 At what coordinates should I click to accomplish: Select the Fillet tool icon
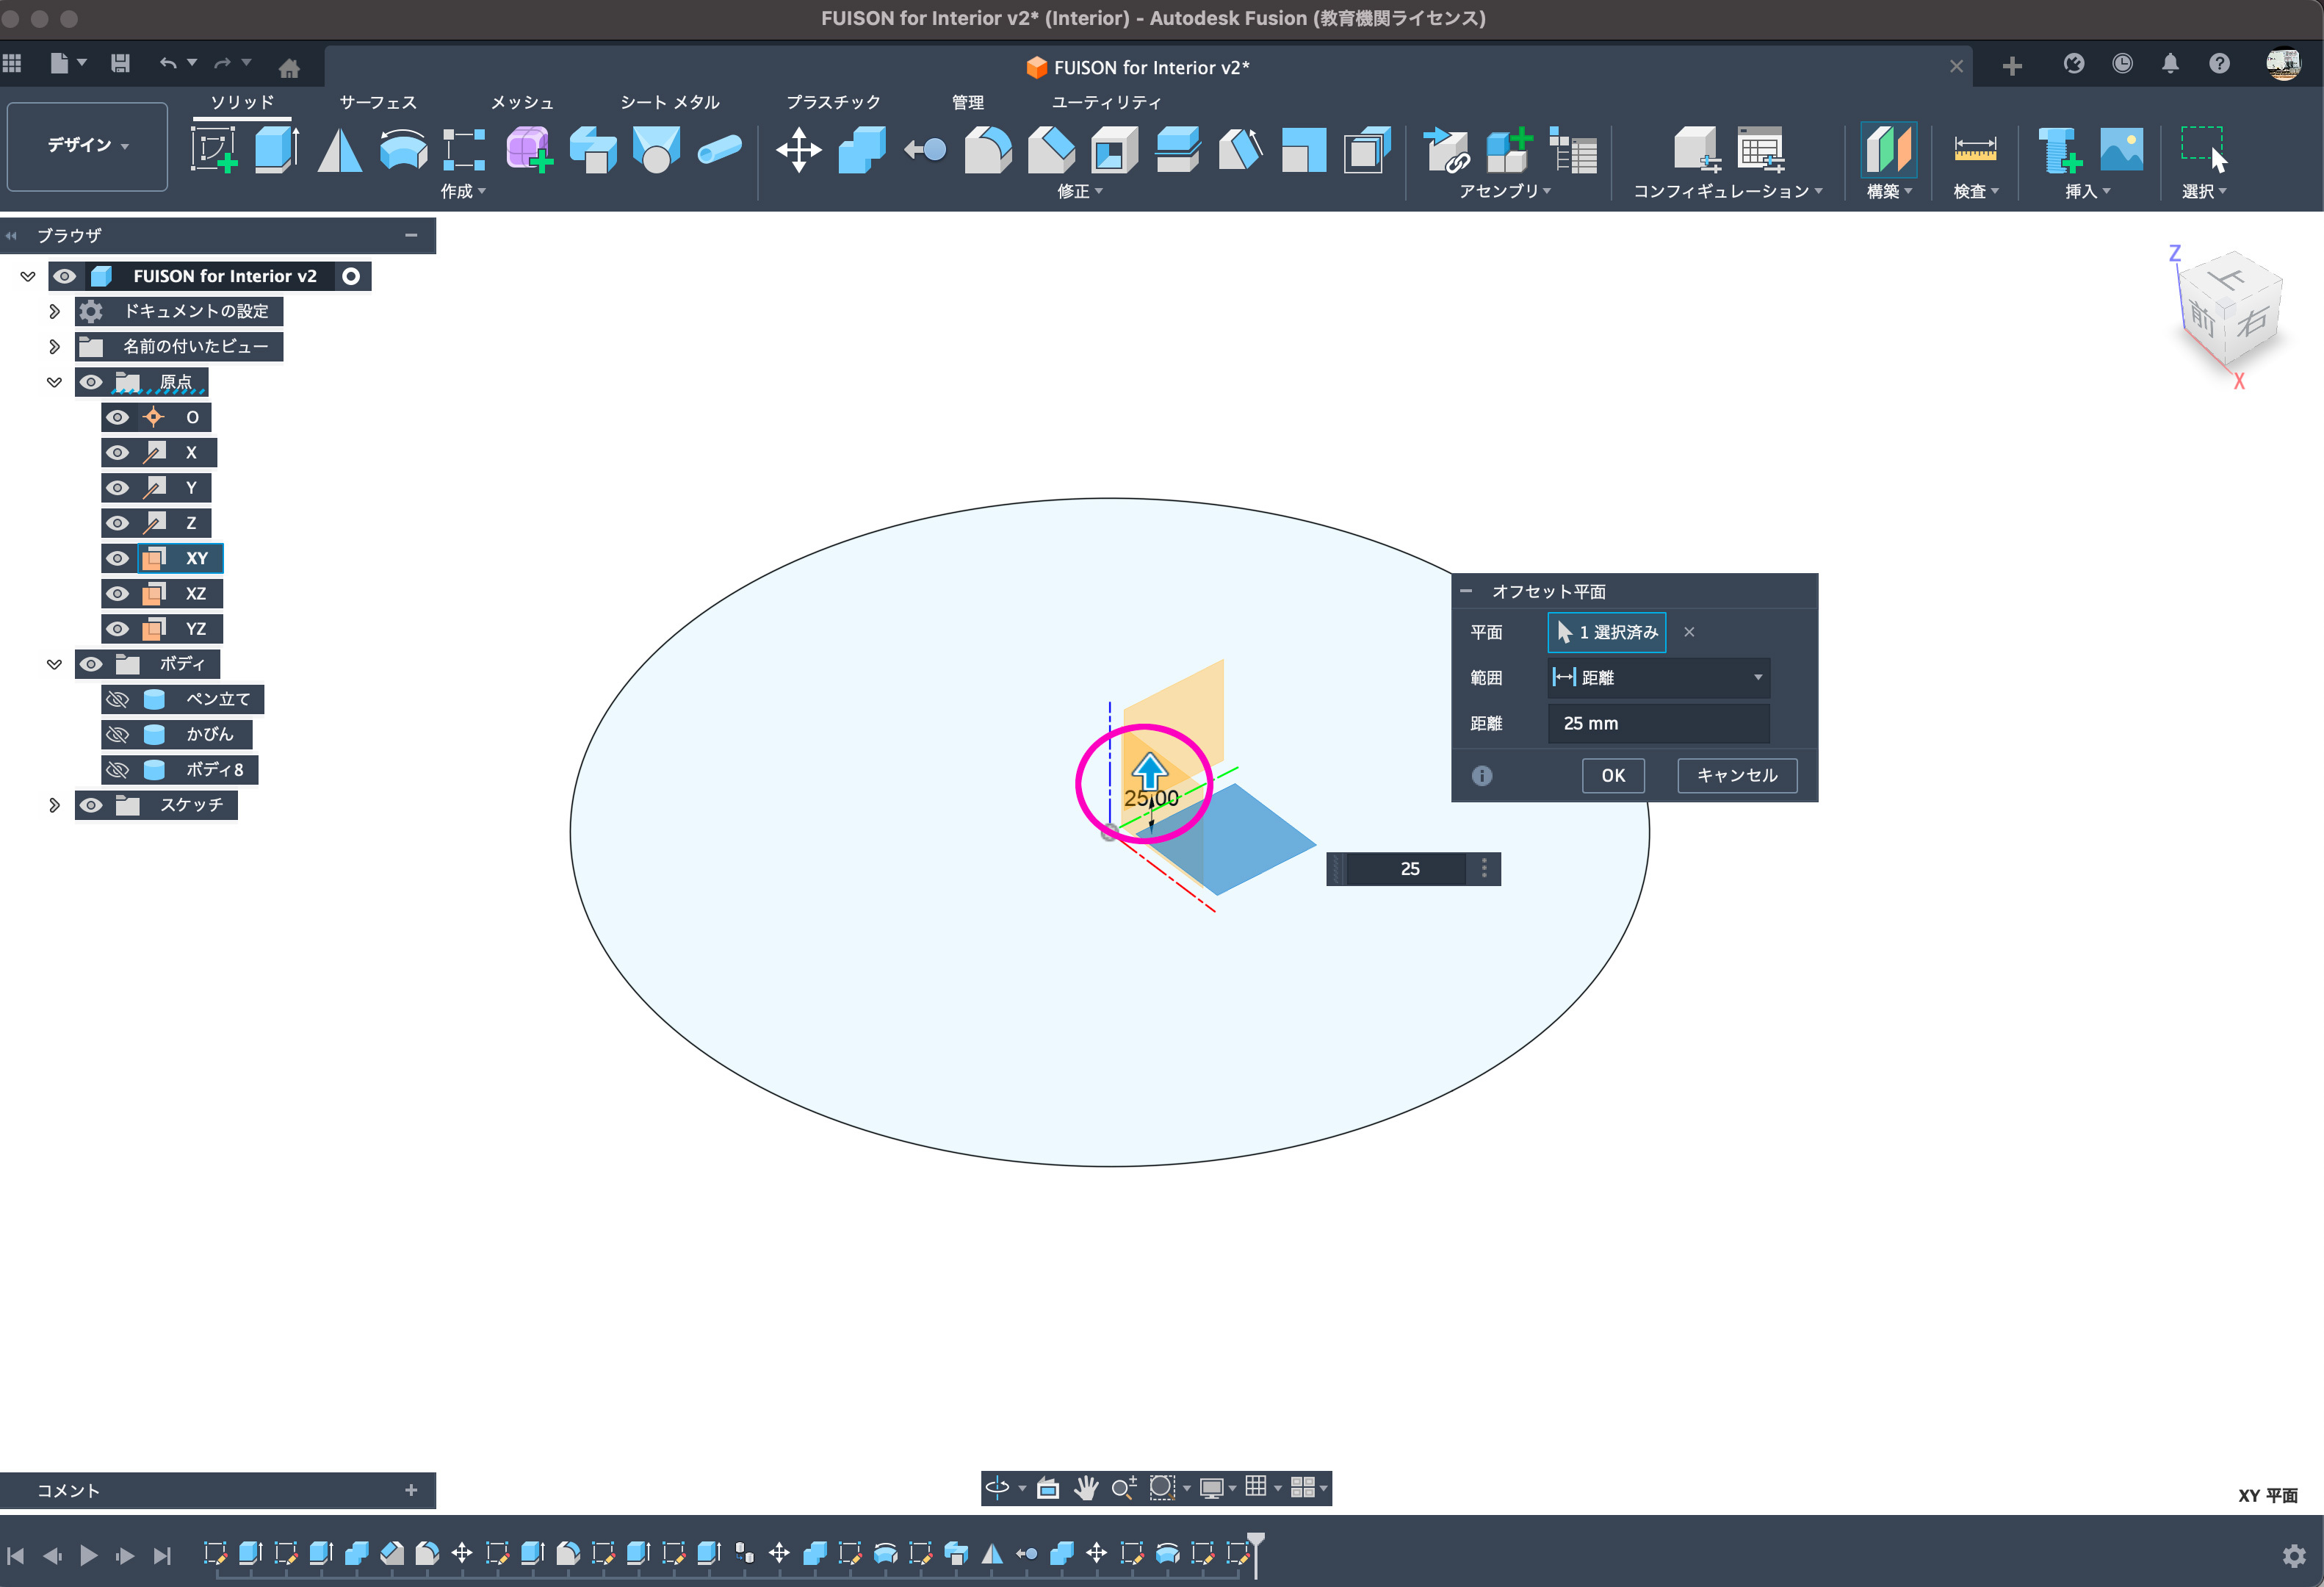[987, 150]
